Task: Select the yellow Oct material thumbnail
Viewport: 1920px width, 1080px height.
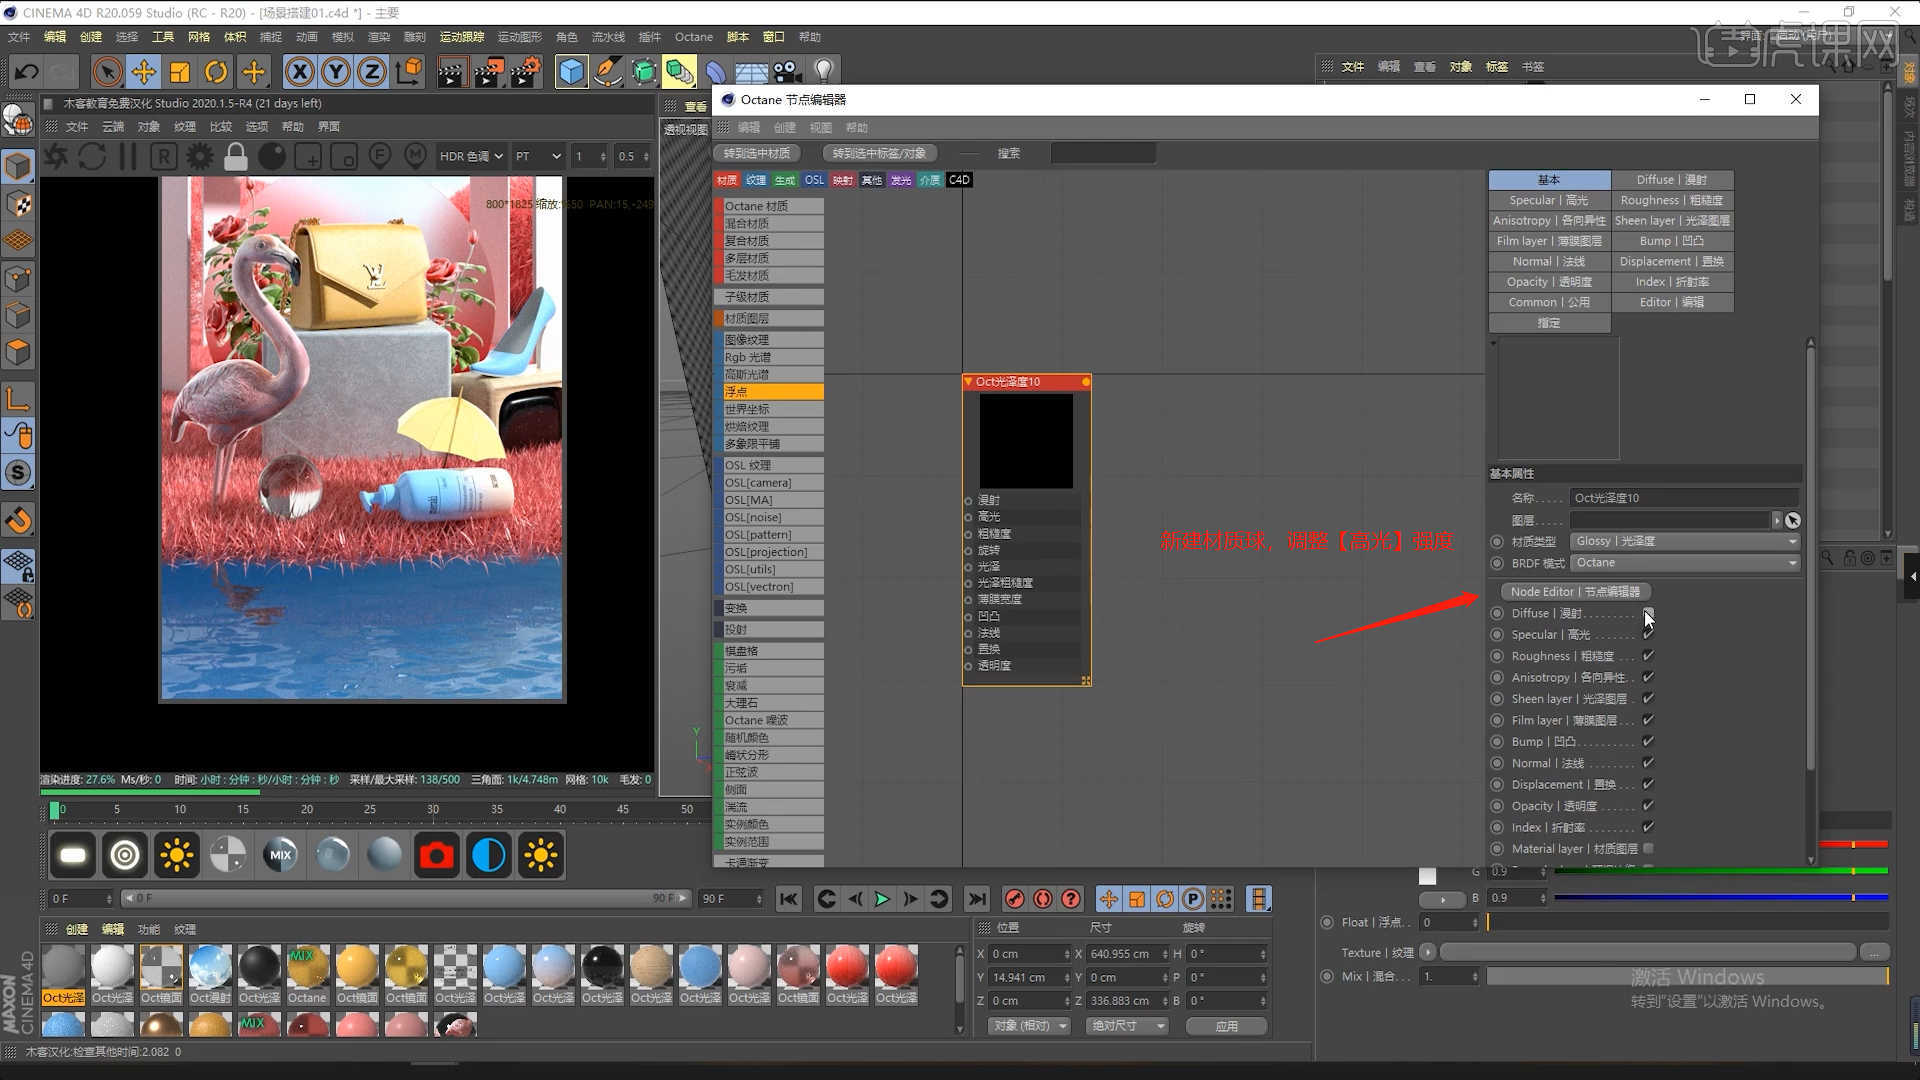Action: 356,968
